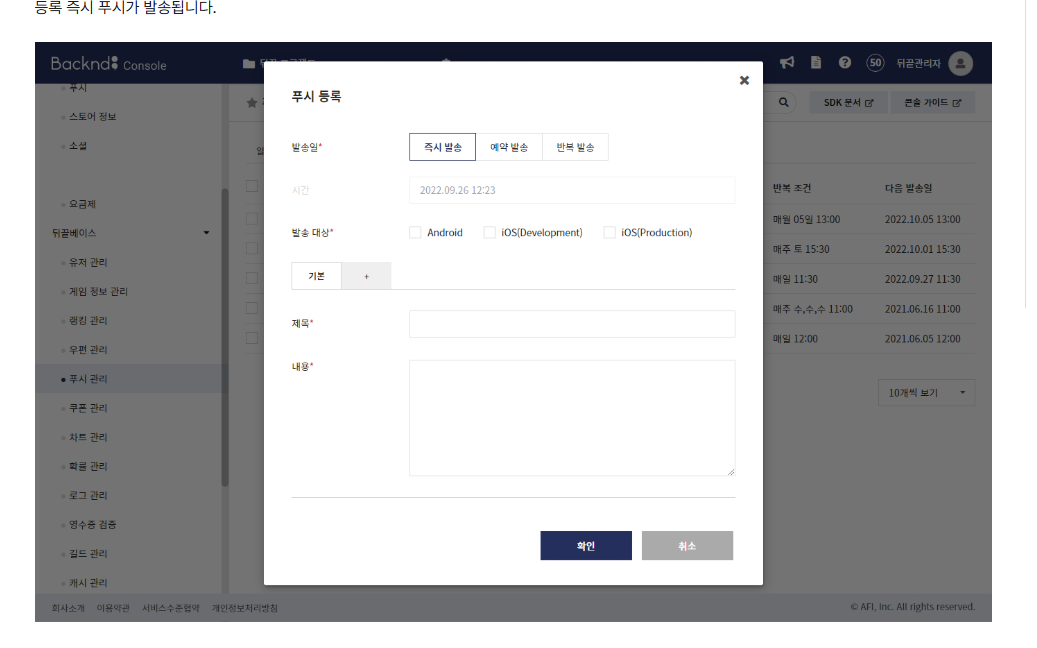Image resolution: width=1037 pixels, height=648 pixels.
Task: Close the push registration dialog
Action: 744,80
